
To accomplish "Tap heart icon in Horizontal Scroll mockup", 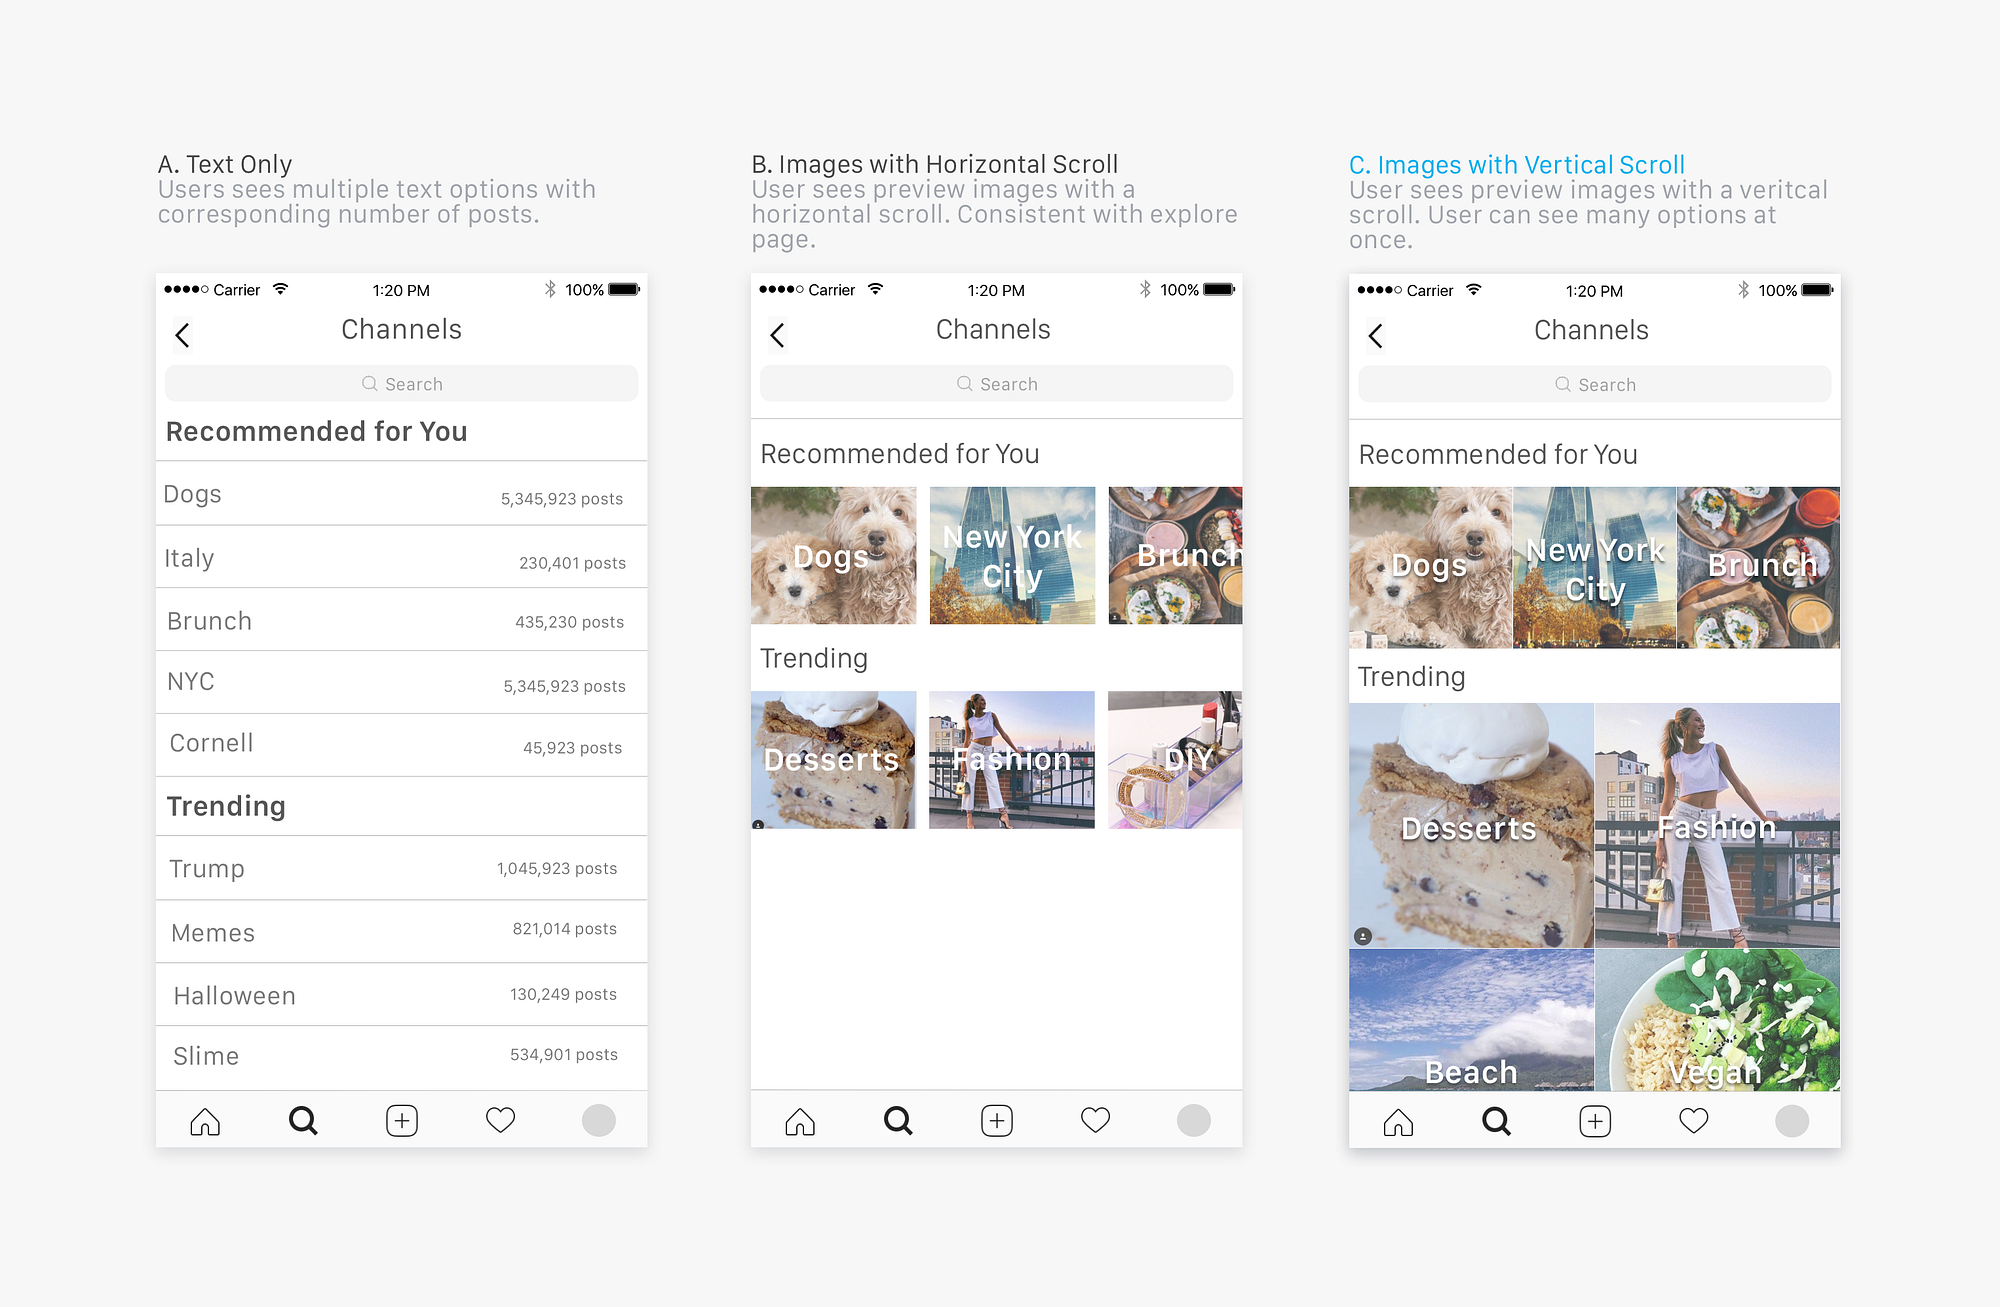I will (x=1095, y=1120).
